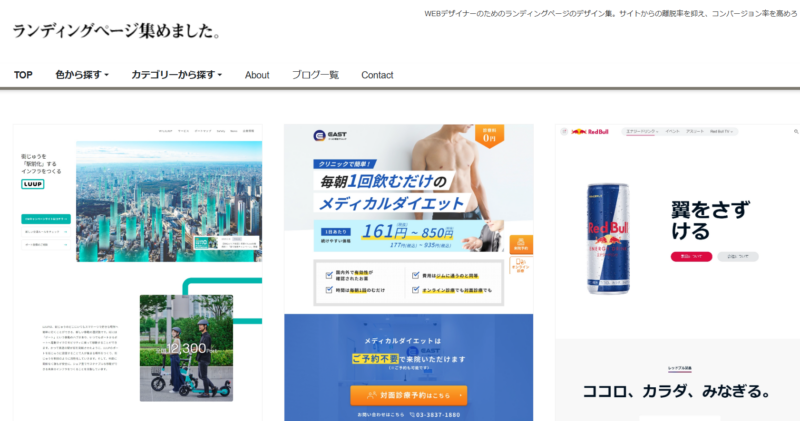Click the phone number 03-3837-1880
Screen dimensions: 800x421
[438, 415]
